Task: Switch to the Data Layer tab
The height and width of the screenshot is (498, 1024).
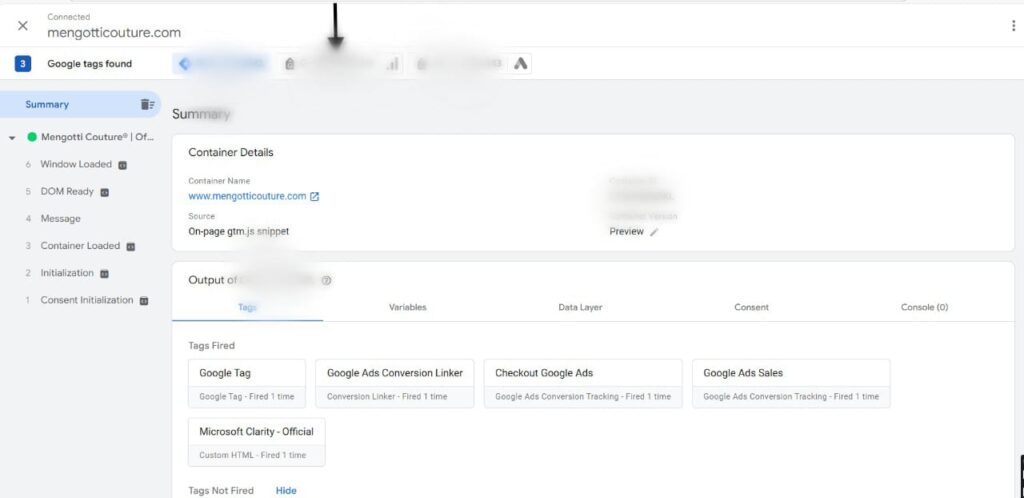Action: [x=580, y=307]
